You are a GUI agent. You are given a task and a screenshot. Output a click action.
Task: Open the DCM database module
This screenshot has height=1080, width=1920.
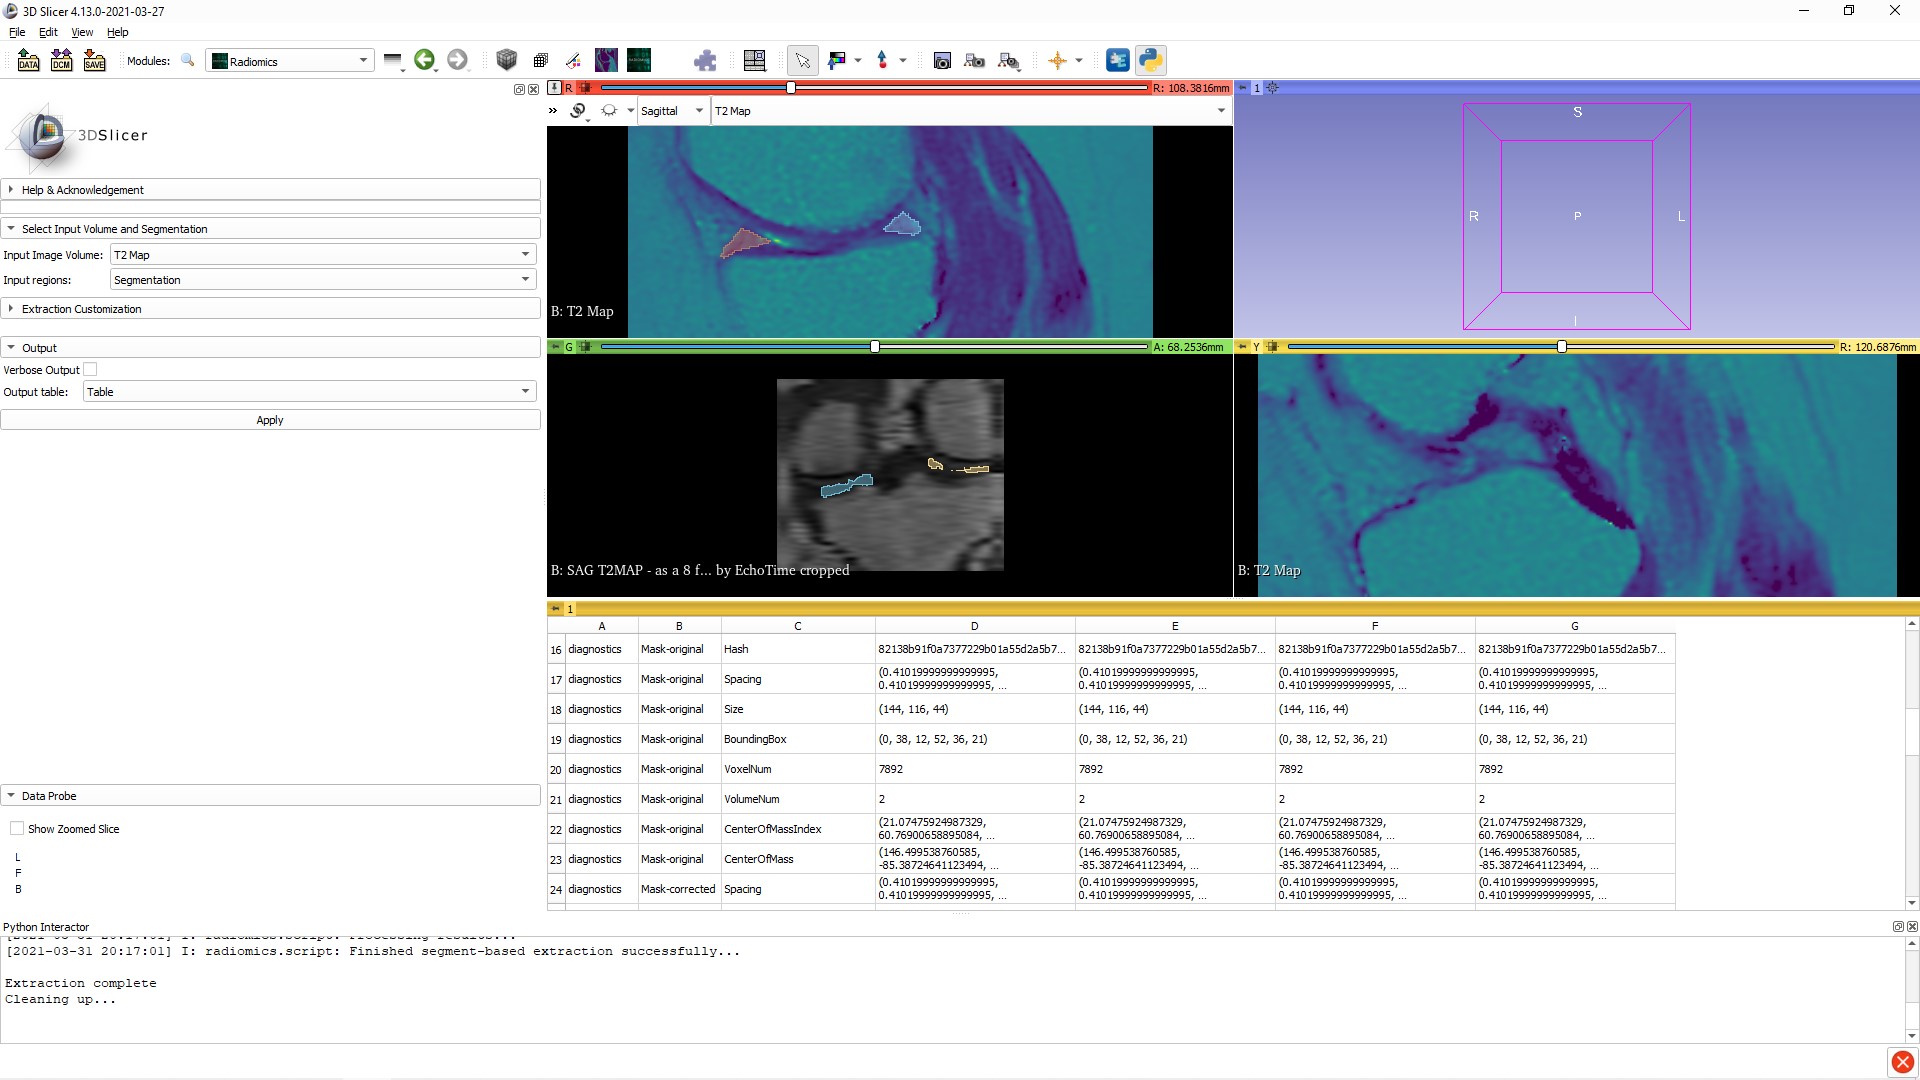tap(61, 60)
